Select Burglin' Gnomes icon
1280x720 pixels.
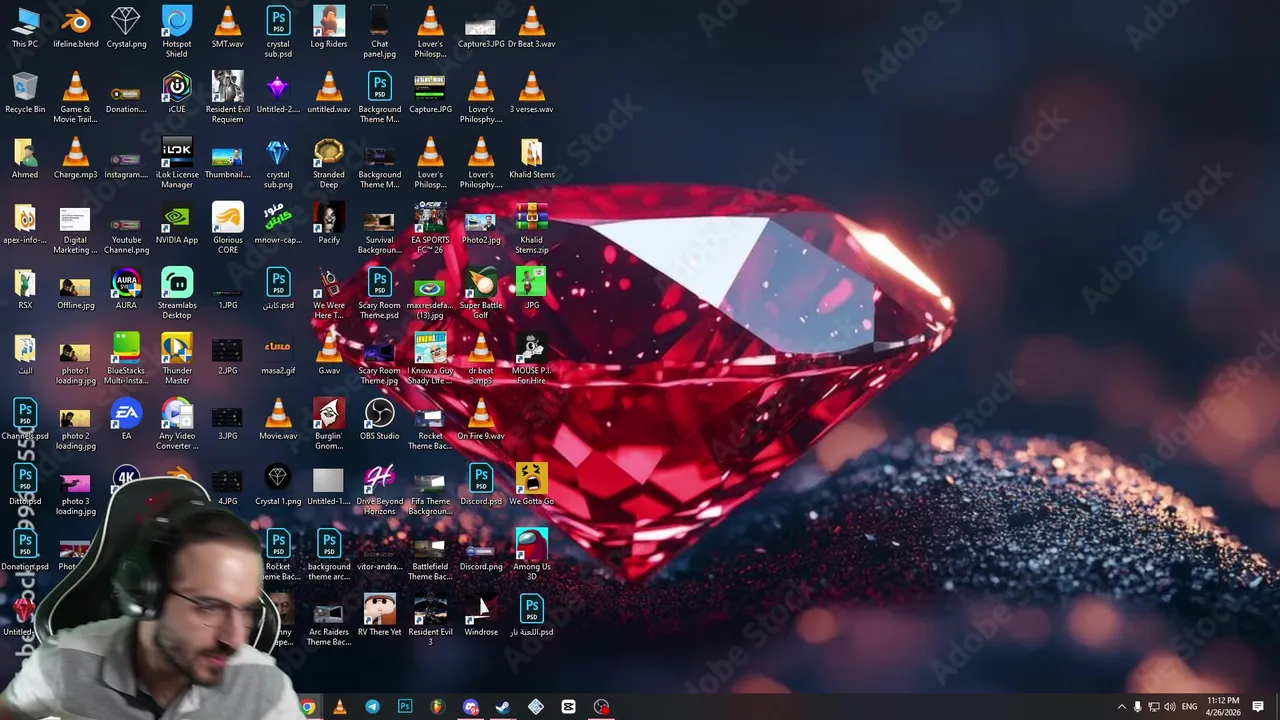[329, 424]
